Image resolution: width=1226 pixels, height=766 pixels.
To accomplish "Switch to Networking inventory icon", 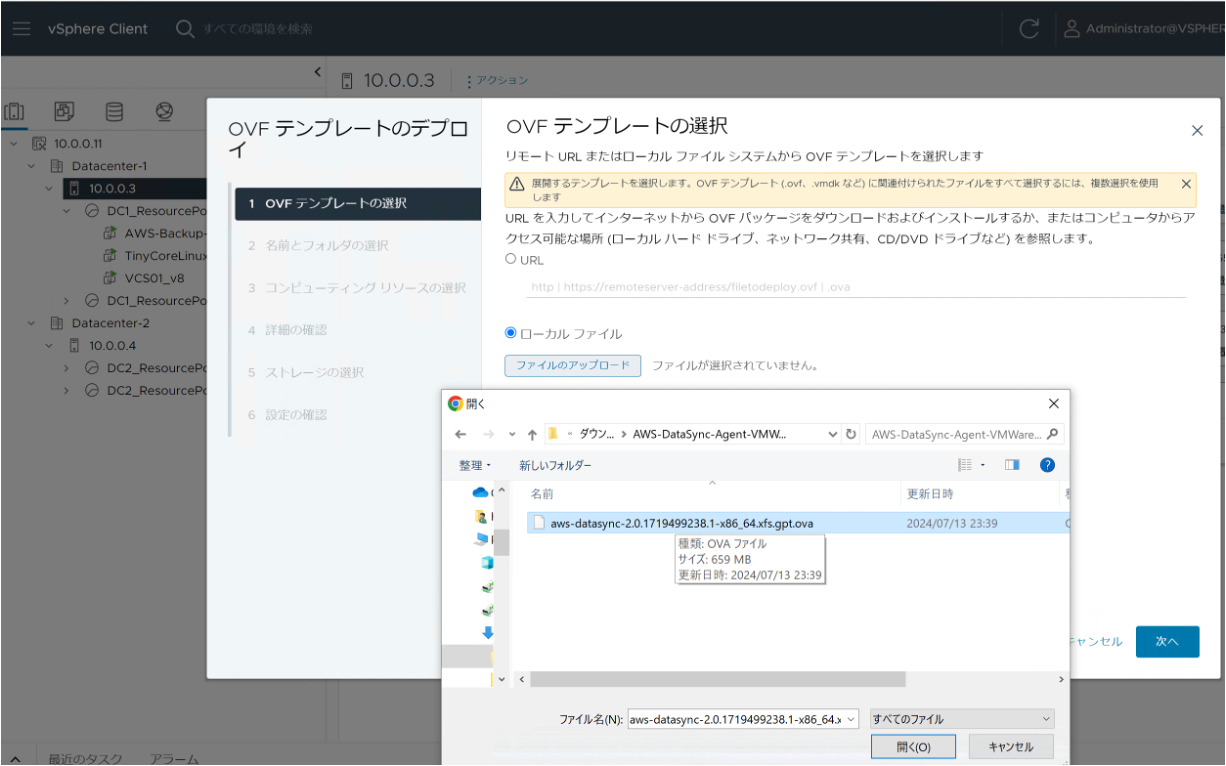I will point(165,110).
